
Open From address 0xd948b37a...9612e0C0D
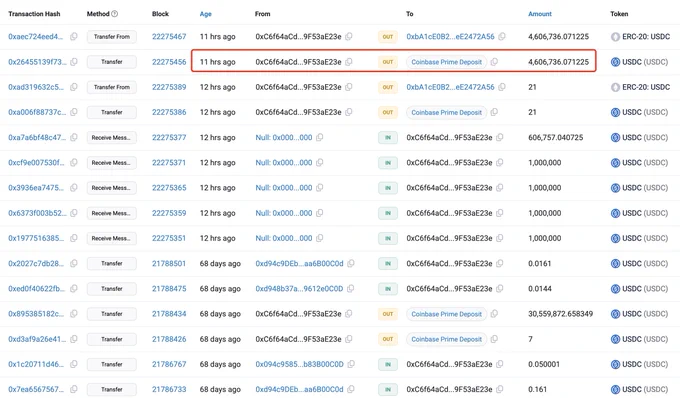coord(299,288)
